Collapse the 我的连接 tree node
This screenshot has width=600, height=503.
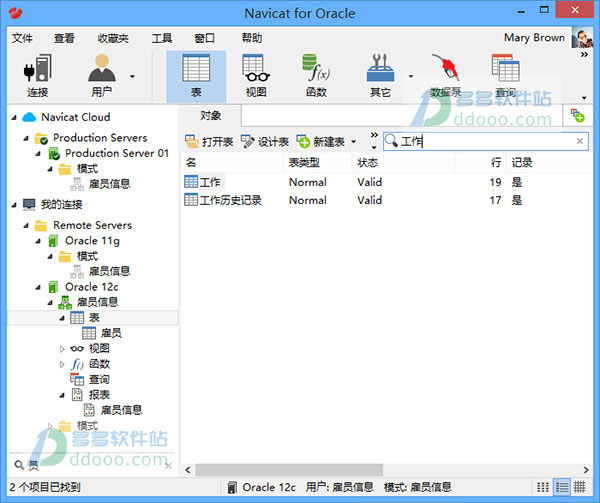[x=14, y=205]
